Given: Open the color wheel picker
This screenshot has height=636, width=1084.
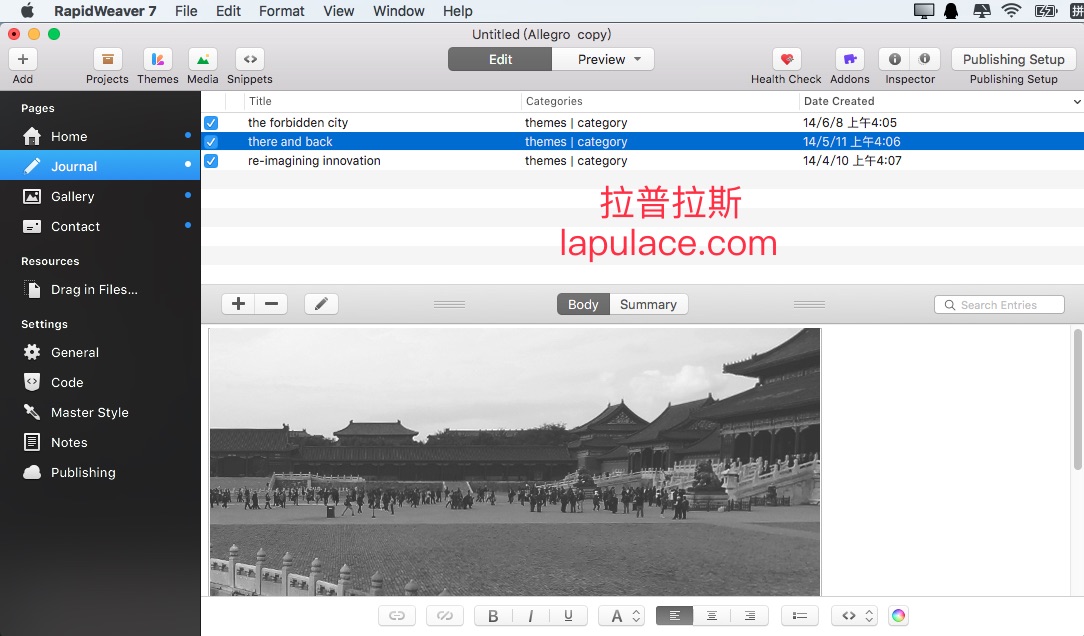Looking at the screenshot, I should point(898,615).
